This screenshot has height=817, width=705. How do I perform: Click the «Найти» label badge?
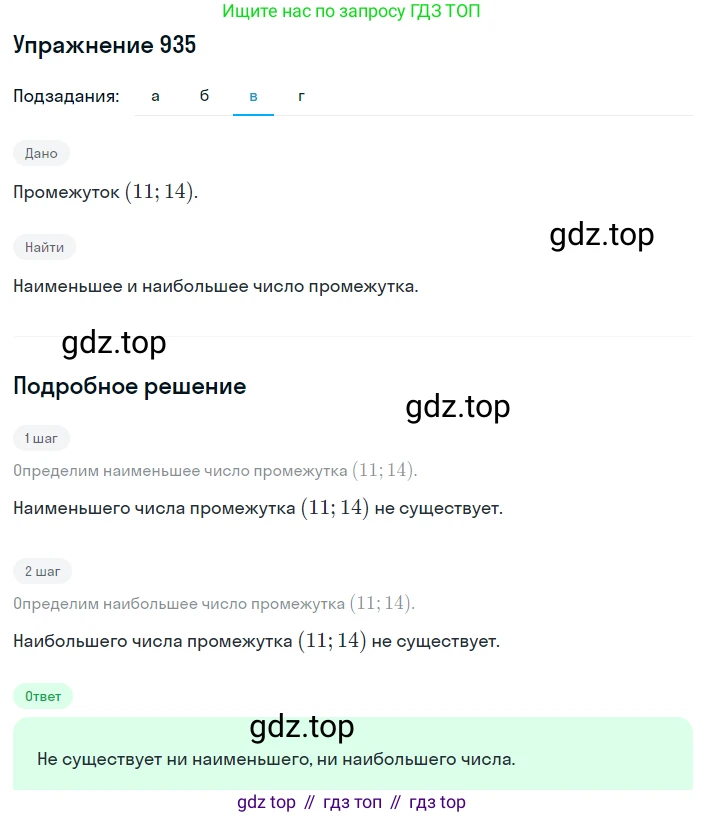(x=44, y=247)
